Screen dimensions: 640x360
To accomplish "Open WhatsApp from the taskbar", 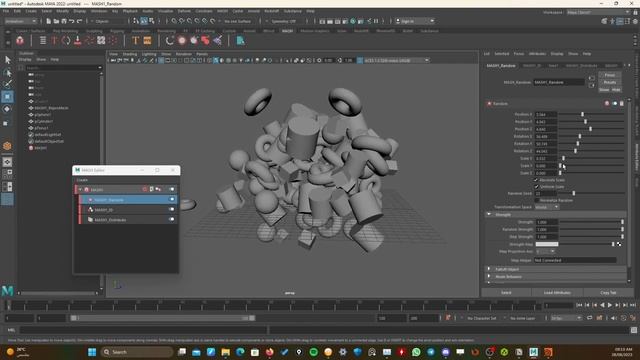I will click(x=416, y=352).
